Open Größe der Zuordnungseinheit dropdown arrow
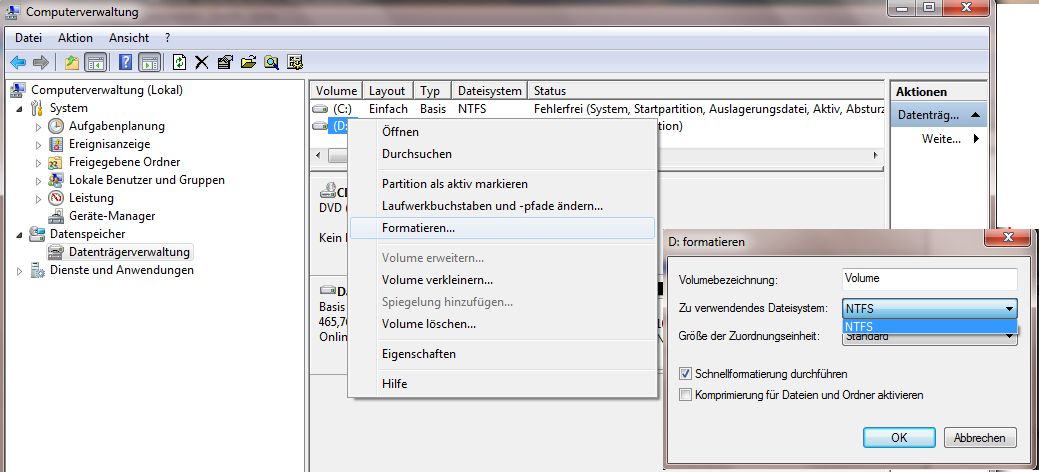This screenshot has height=472, width=1039. coord(1010,337)
